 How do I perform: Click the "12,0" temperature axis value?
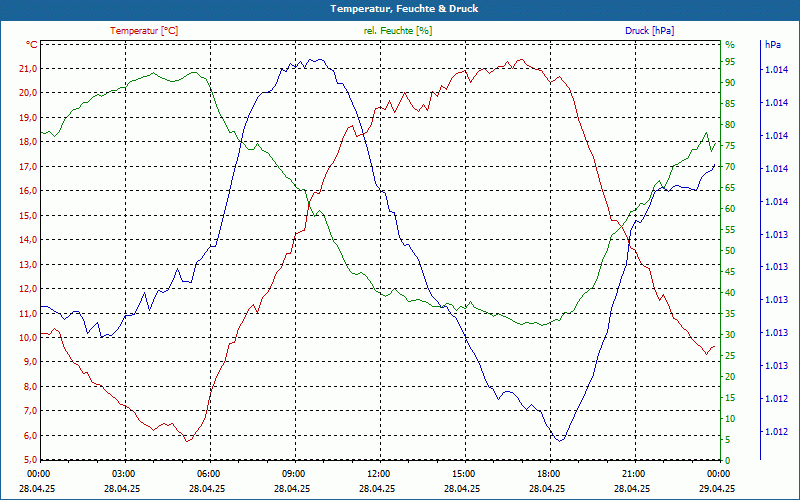tap(28, 289)
